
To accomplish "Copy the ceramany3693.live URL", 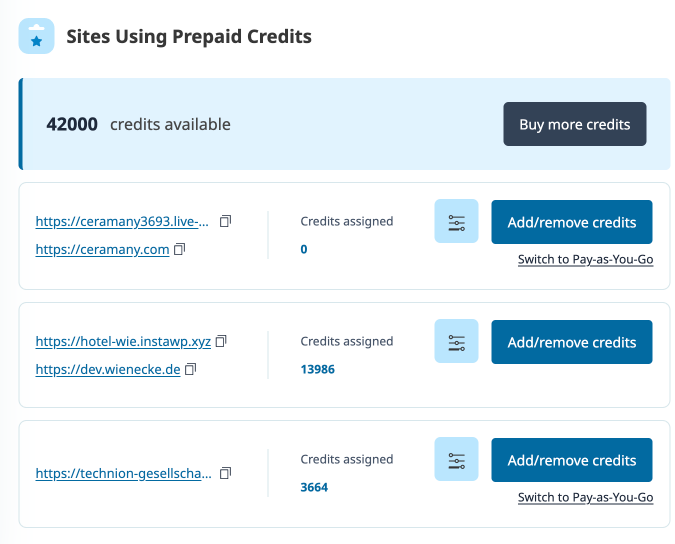I will 225,221.
